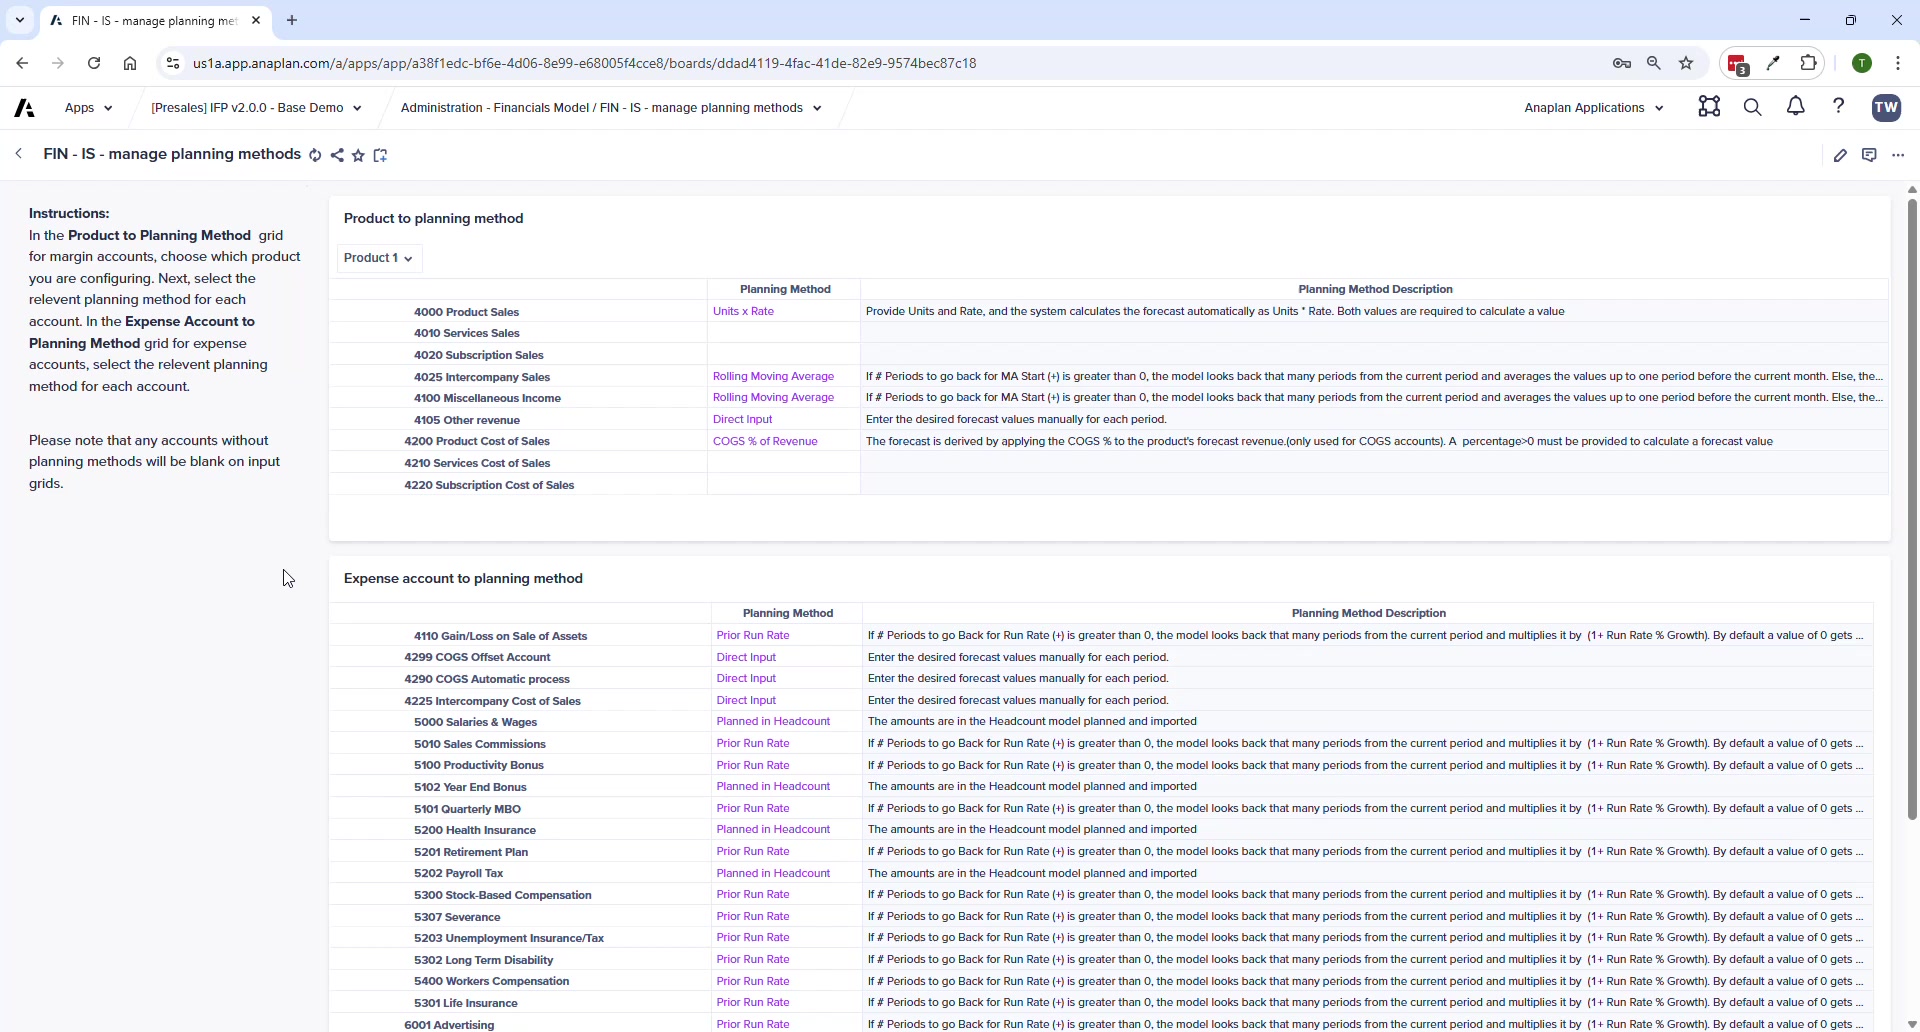Open the [Presales] IFP v2.0.0 - Base Demo menu
Viewport: 1920px width, 1032px height.
click(256, 107)
